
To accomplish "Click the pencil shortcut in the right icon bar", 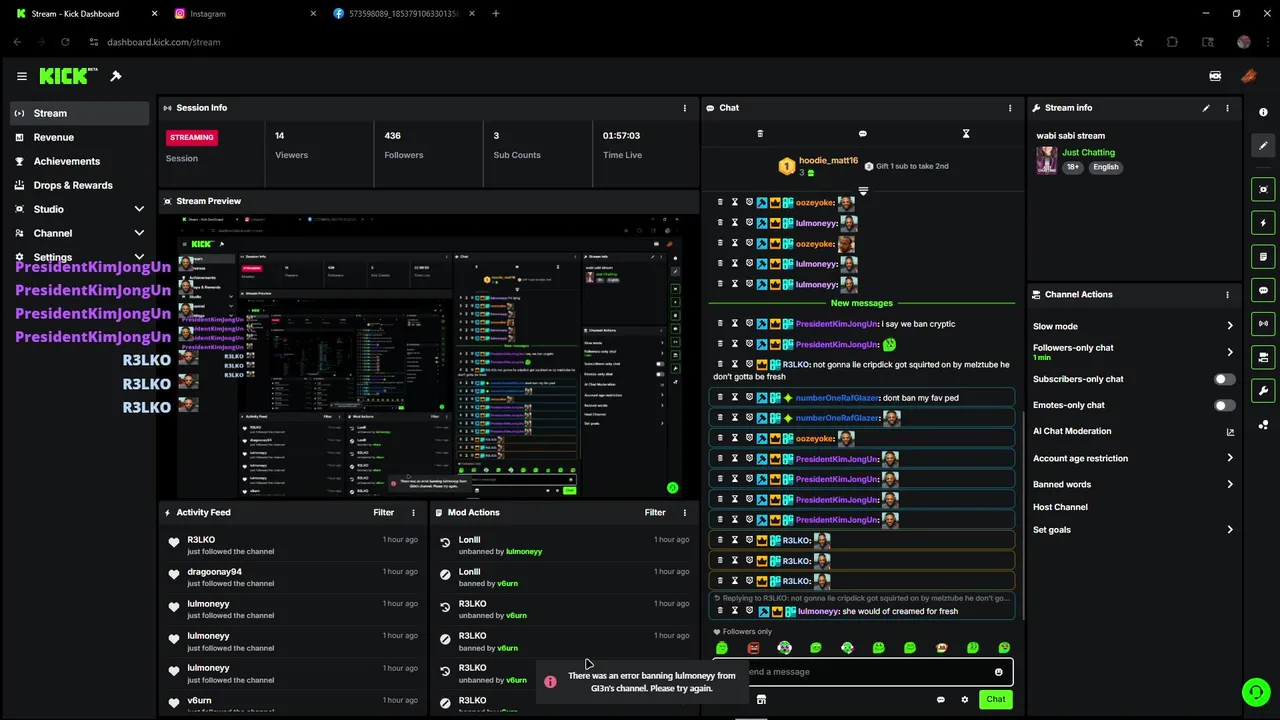I will 1263,145.
